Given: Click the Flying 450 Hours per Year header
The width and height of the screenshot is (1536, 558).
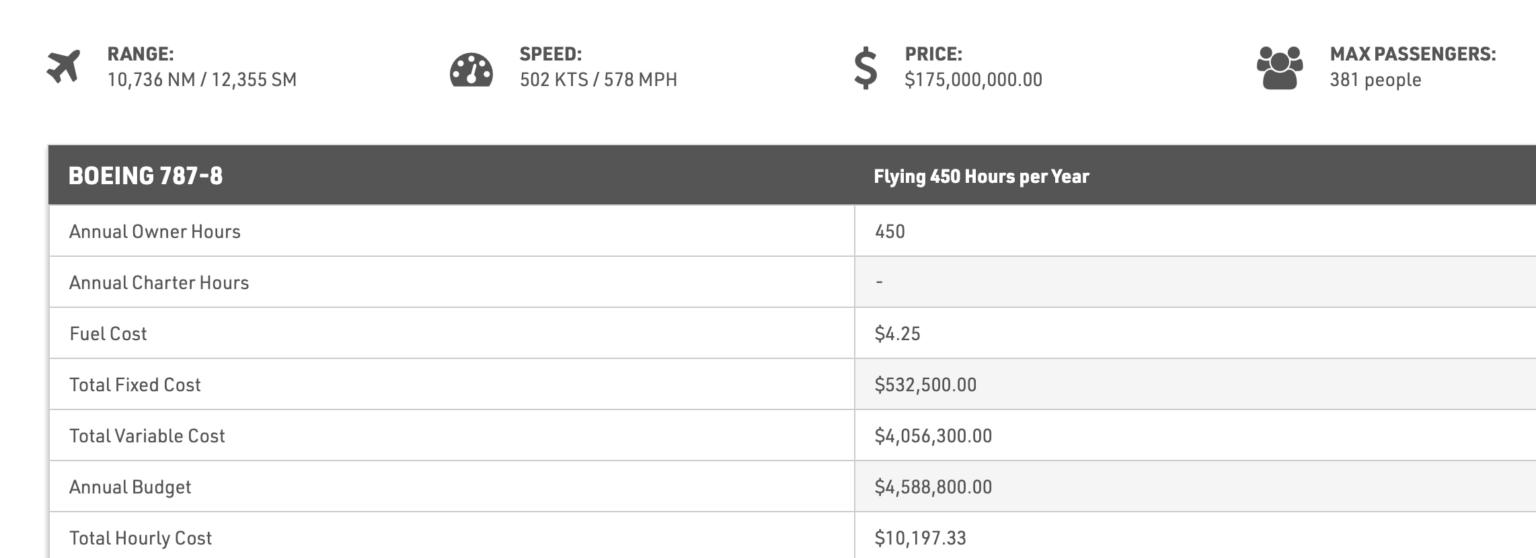Looking at the screenshot, I should [x=981, y=177].
